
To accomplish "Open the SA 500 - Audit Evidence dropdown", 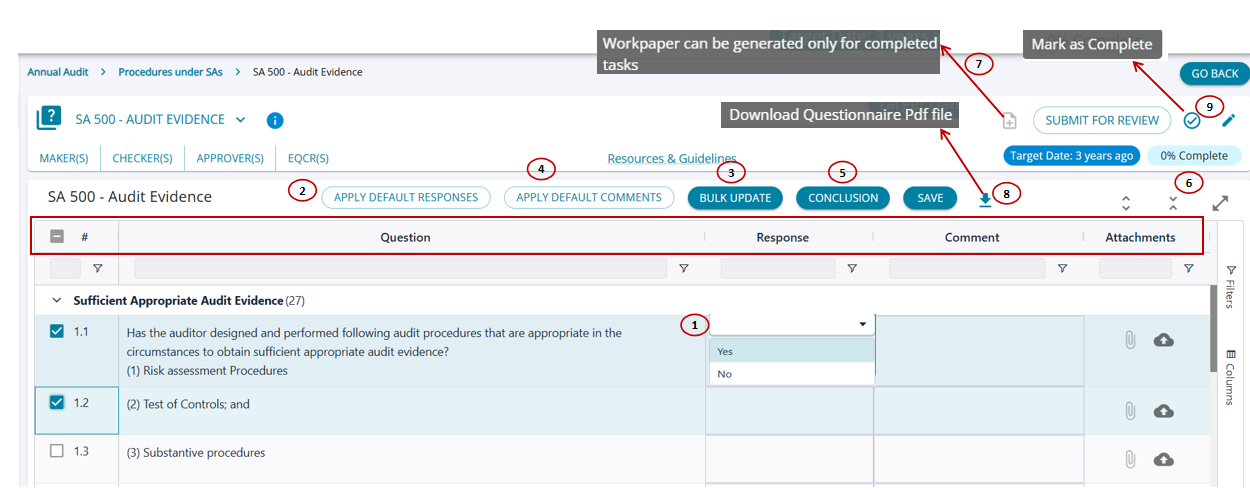I will point(240,120).
